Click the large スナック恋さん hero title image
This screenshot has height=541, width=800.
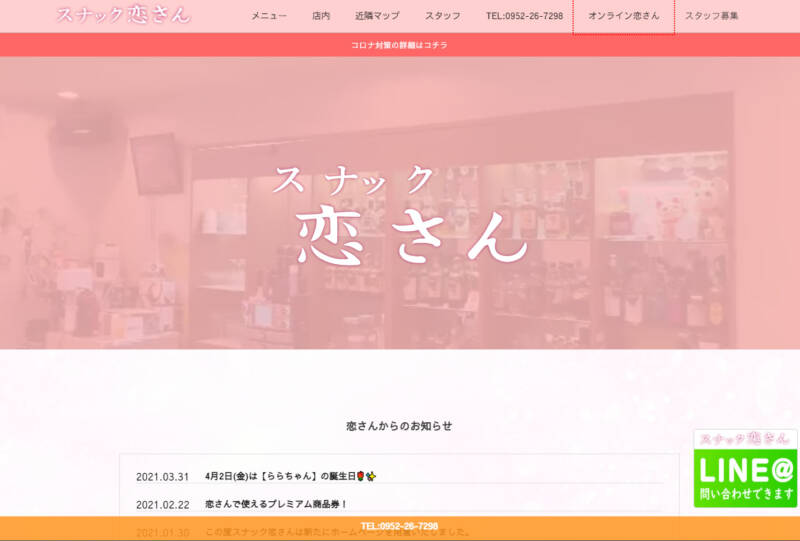click(401, 214)
